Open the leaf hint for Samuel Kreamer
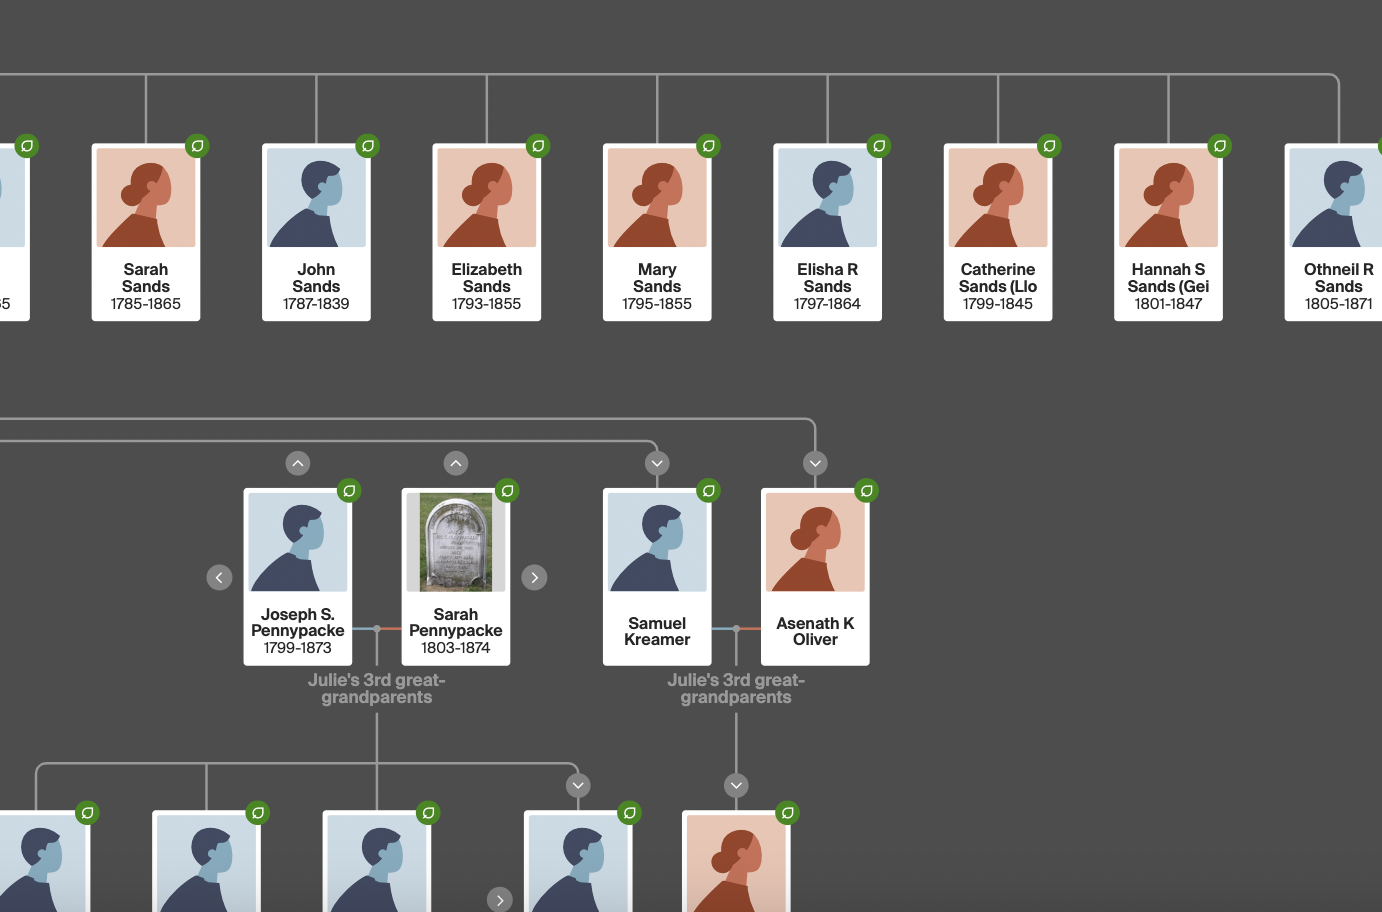1382x912 pixels. click(x=709, y=491)
